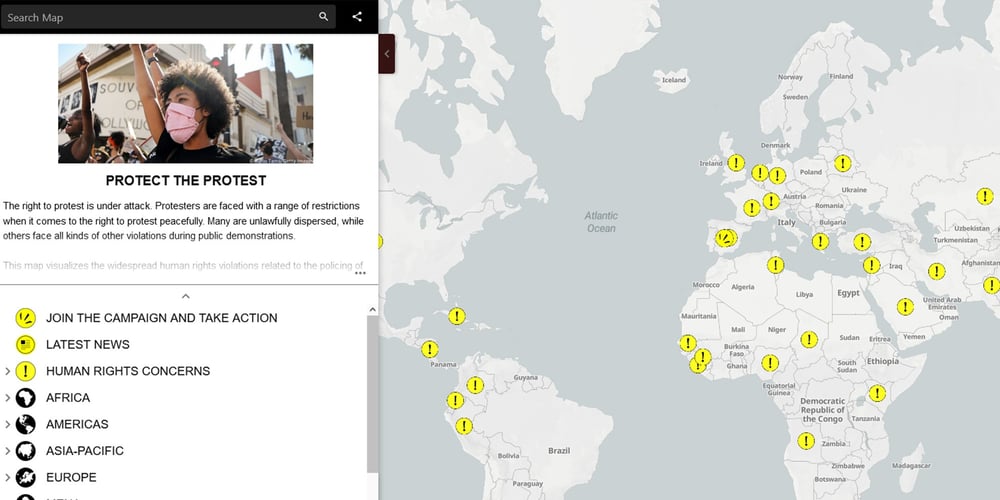
Task: Open Join the Campaign and Take Action
Action: (x=161, y=318)
